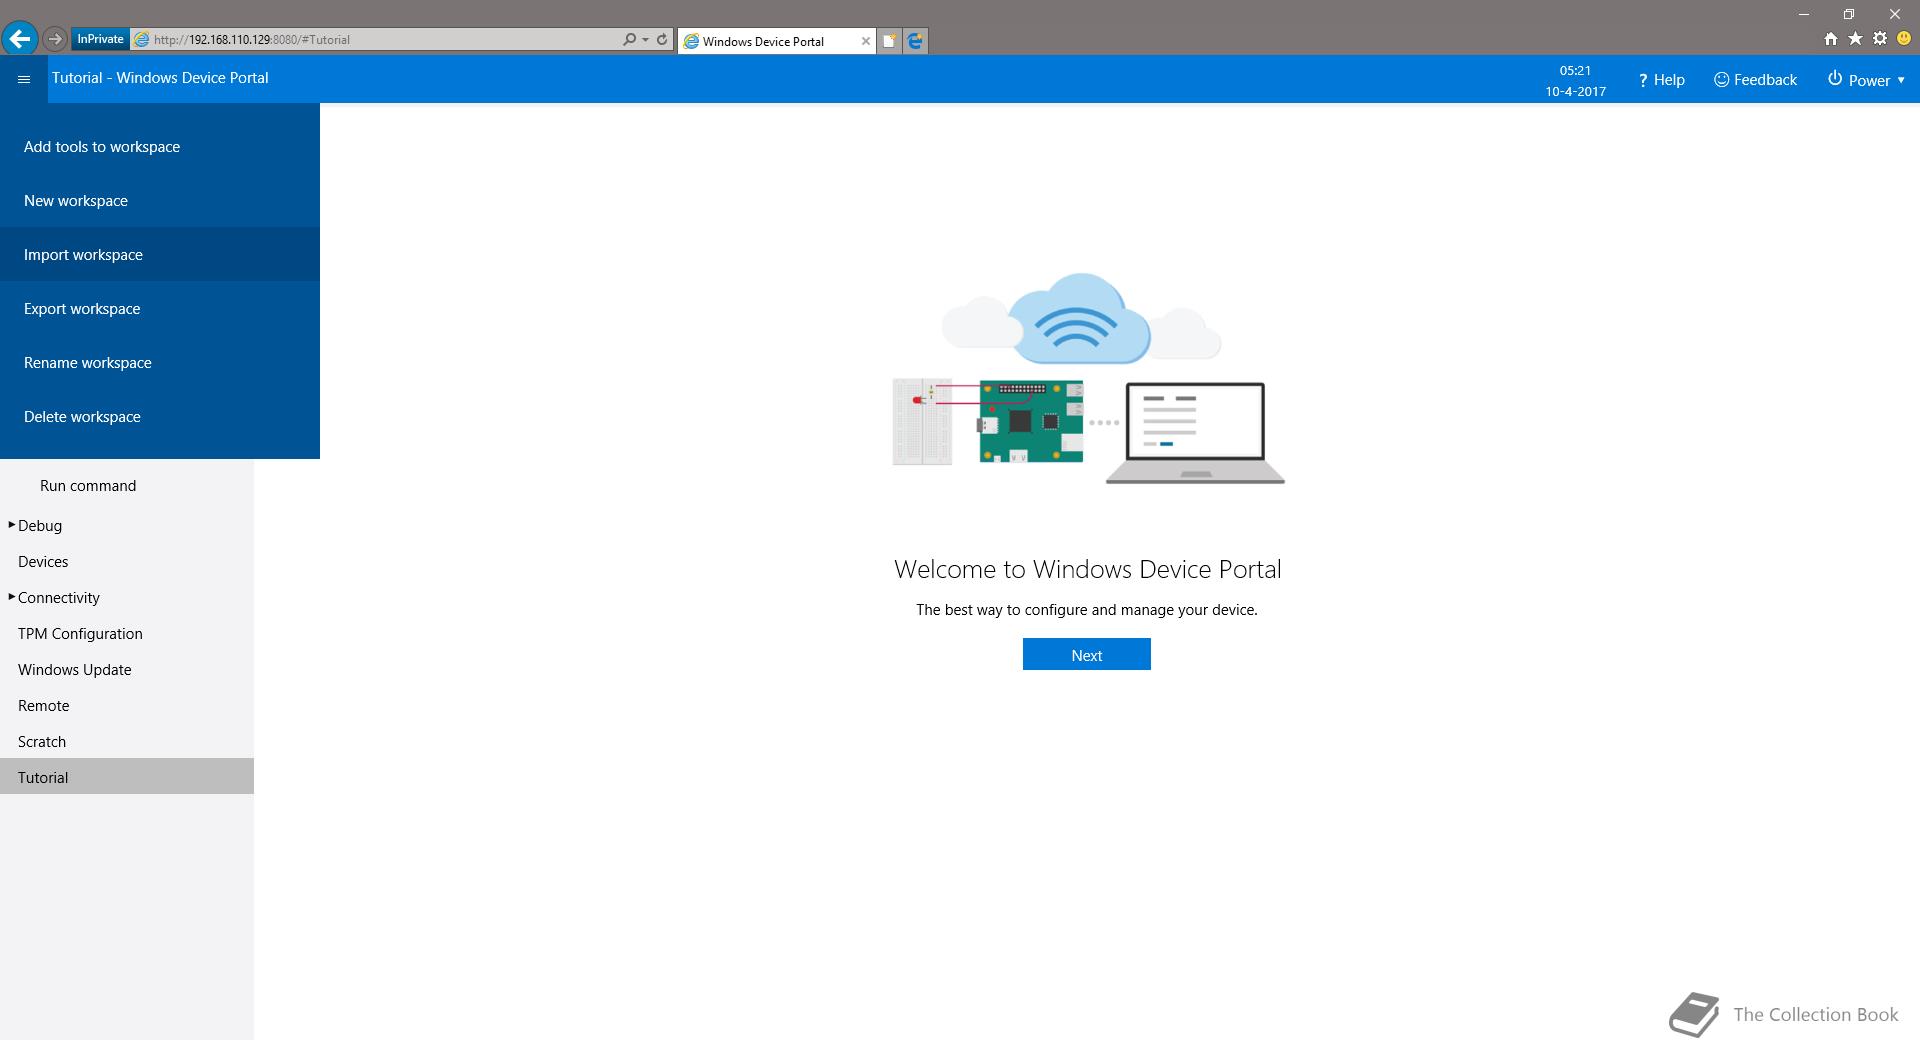Choose Export workspace
1920x1040 pixels.
(x=160, y=309)
